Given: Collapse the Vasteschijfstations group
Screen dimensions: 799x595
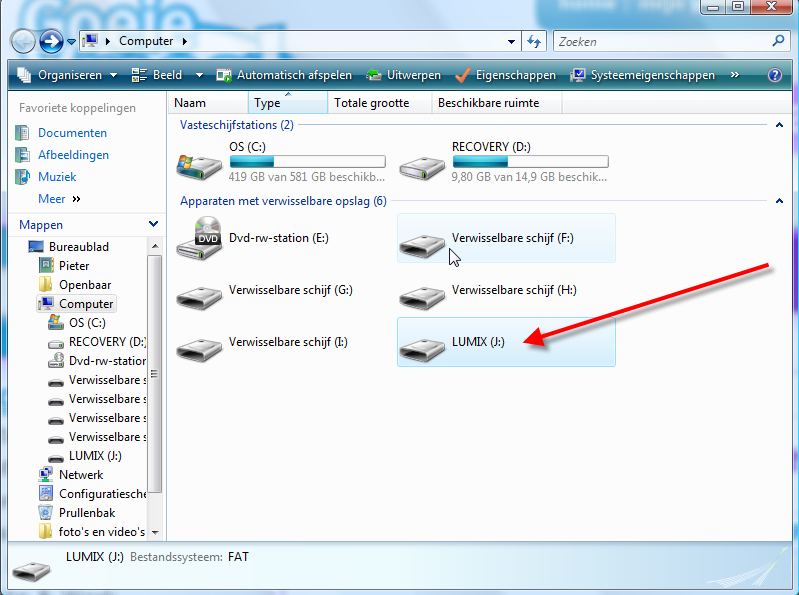Looking at the screenshot, I should (778, 125).
